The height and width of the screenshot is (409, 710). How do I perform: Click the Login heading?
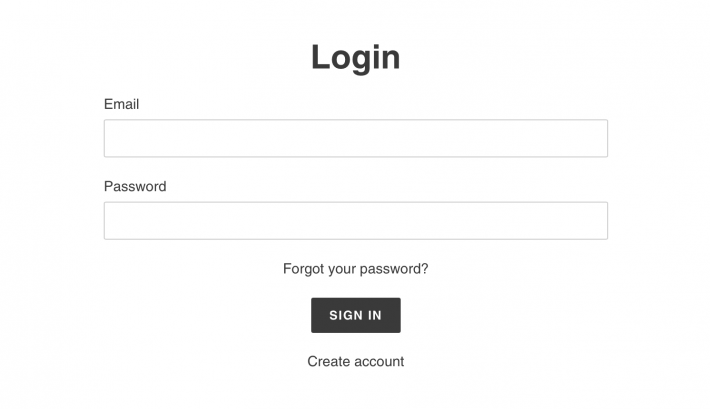click(355, 56)
